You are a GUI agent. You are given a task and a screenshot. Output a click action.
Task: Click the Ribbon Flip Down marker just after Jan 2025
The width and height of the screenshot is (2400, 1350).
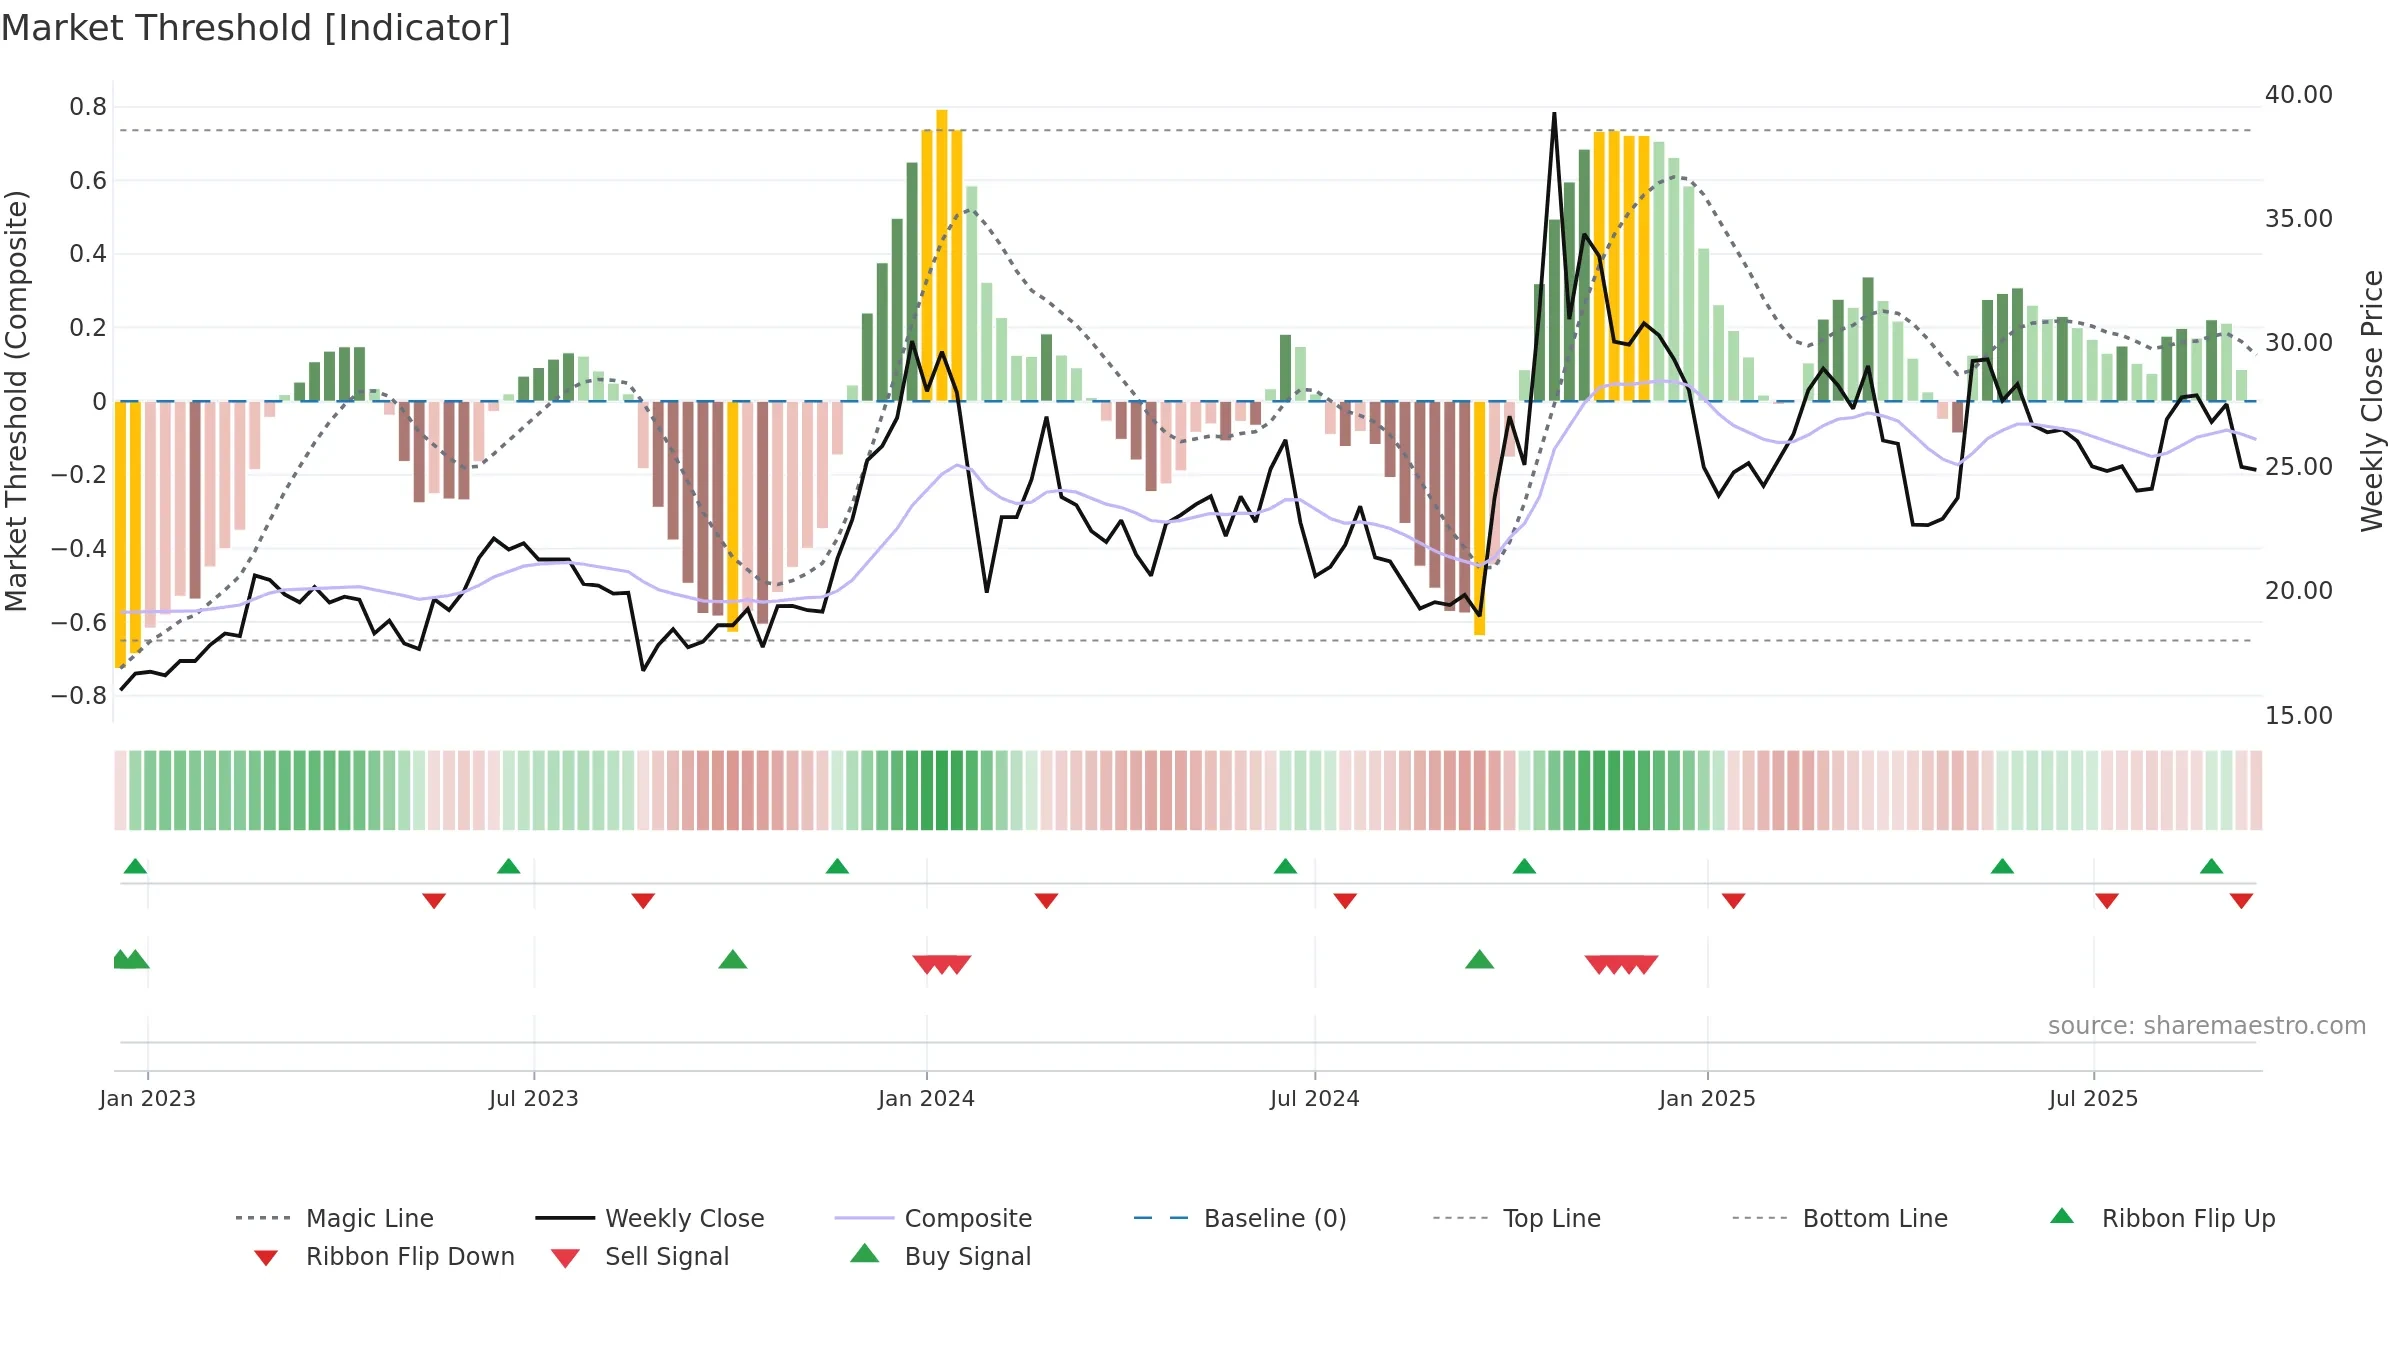[1733, 901]
